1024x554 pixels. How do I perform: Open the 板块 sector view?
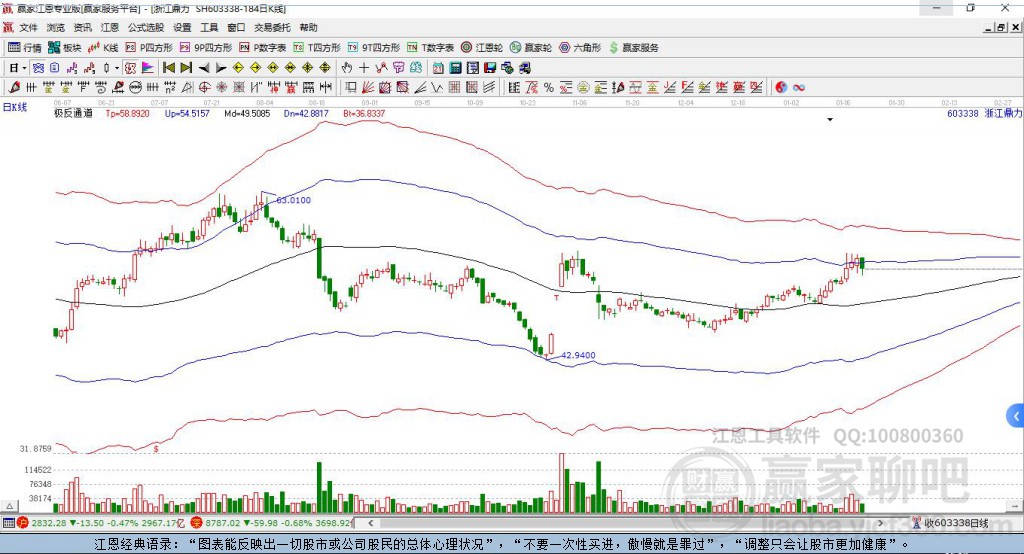tap(65, 48)
